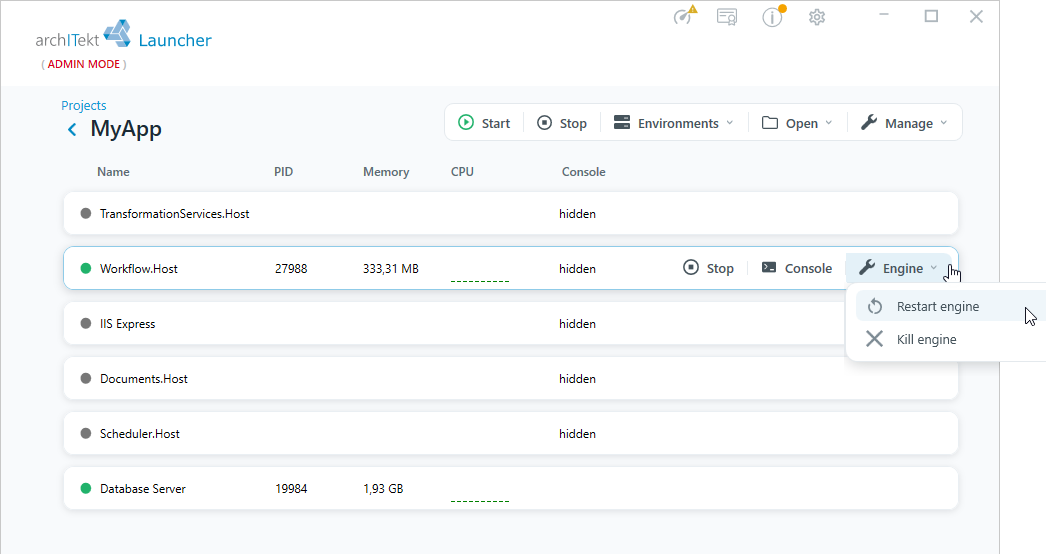Start all services with the Start button
This screenshot has height=554, width=1046.
click(x=484, y=123)
